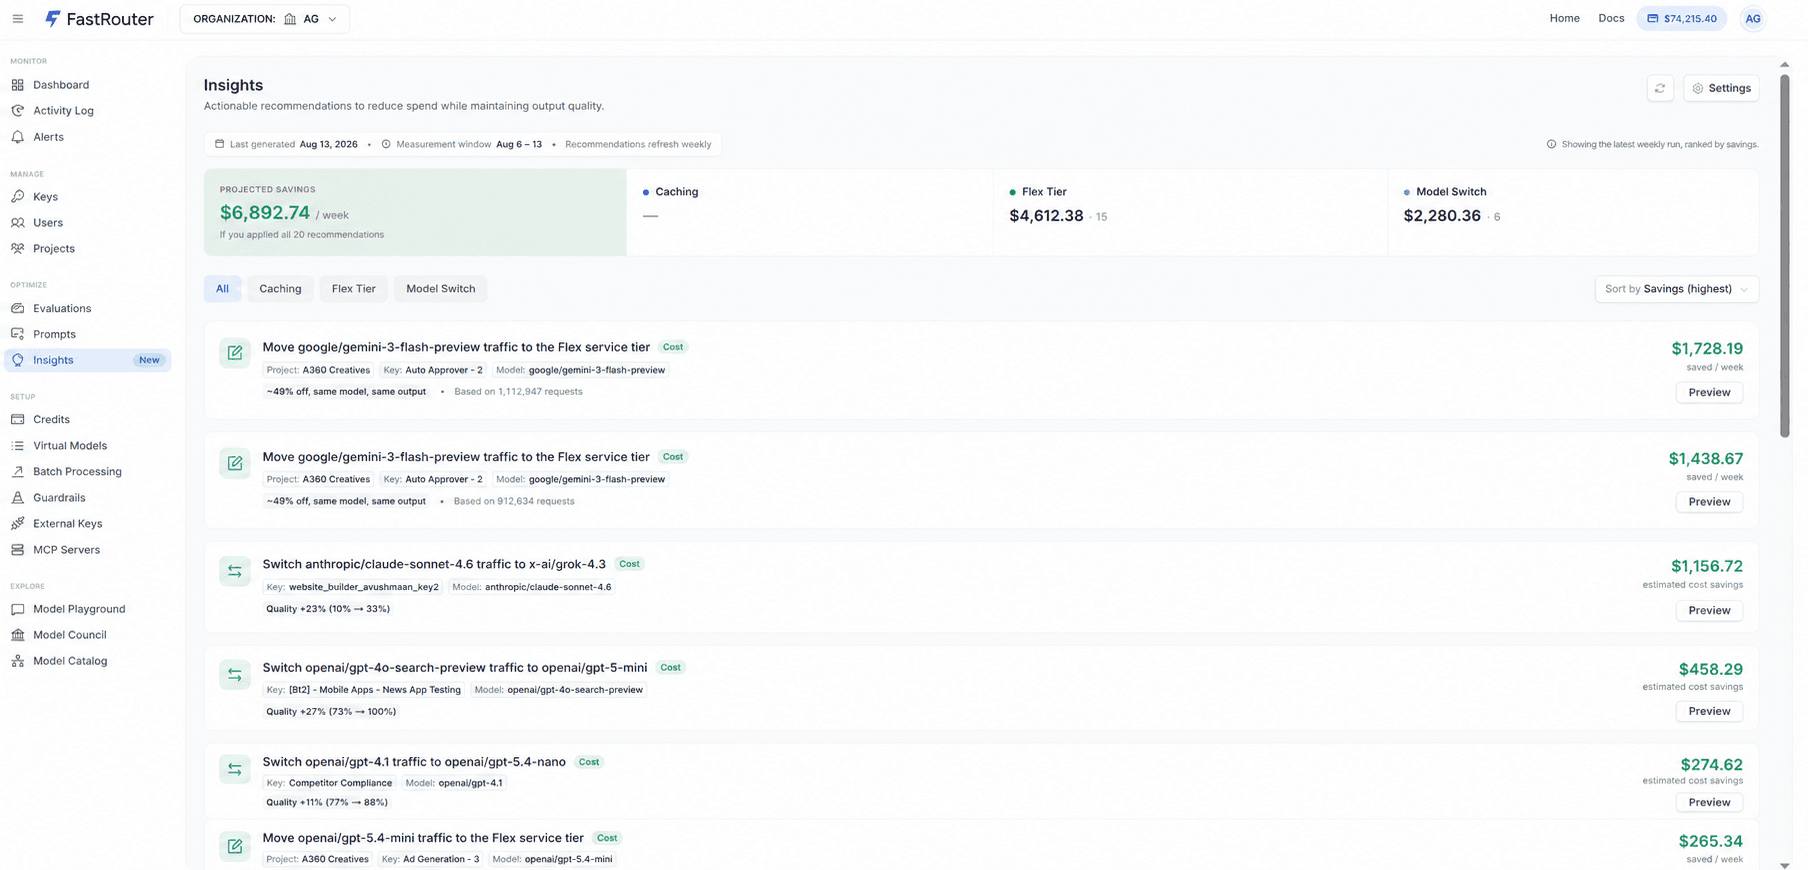
Task: Open the Model Playground icon
Action: click(x=18, y=609)
